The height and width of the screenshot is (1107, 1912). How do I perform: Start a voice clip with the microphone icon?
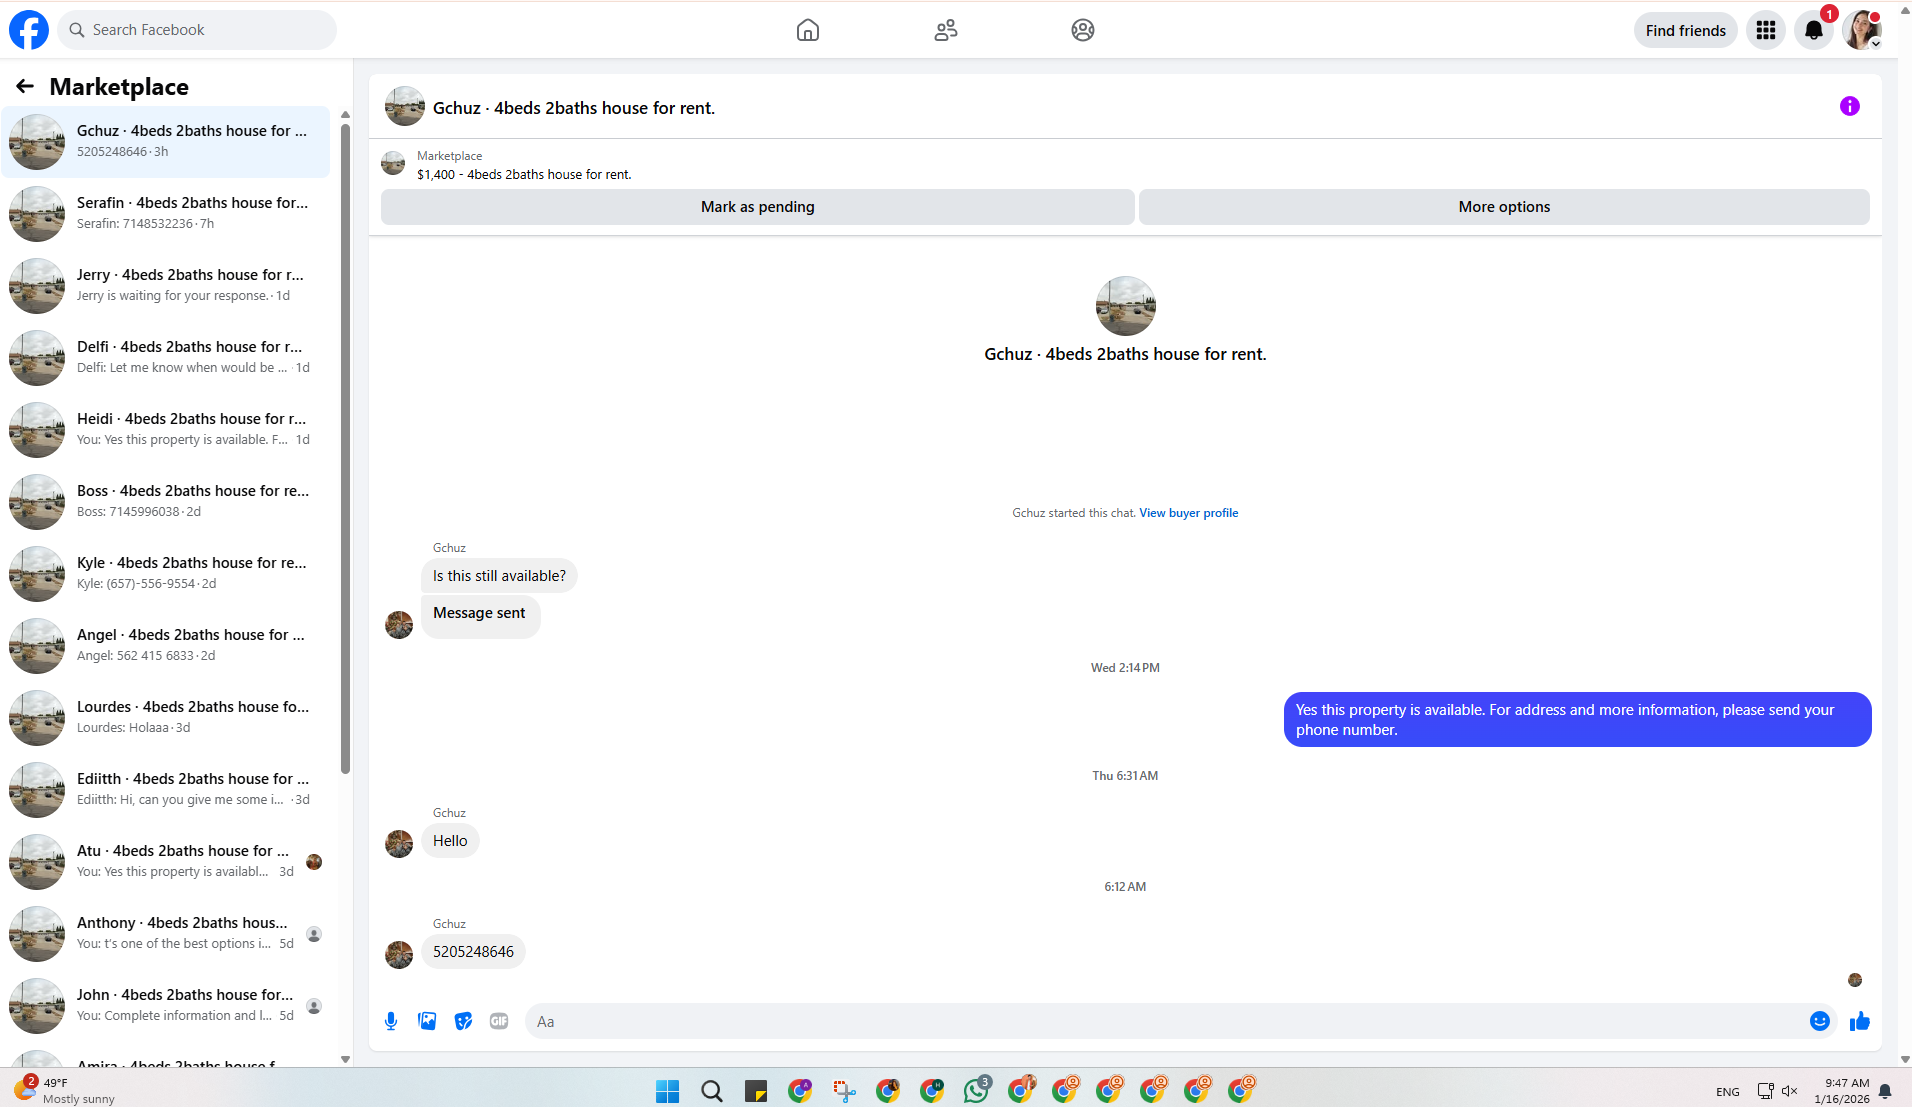[391, 1021]
